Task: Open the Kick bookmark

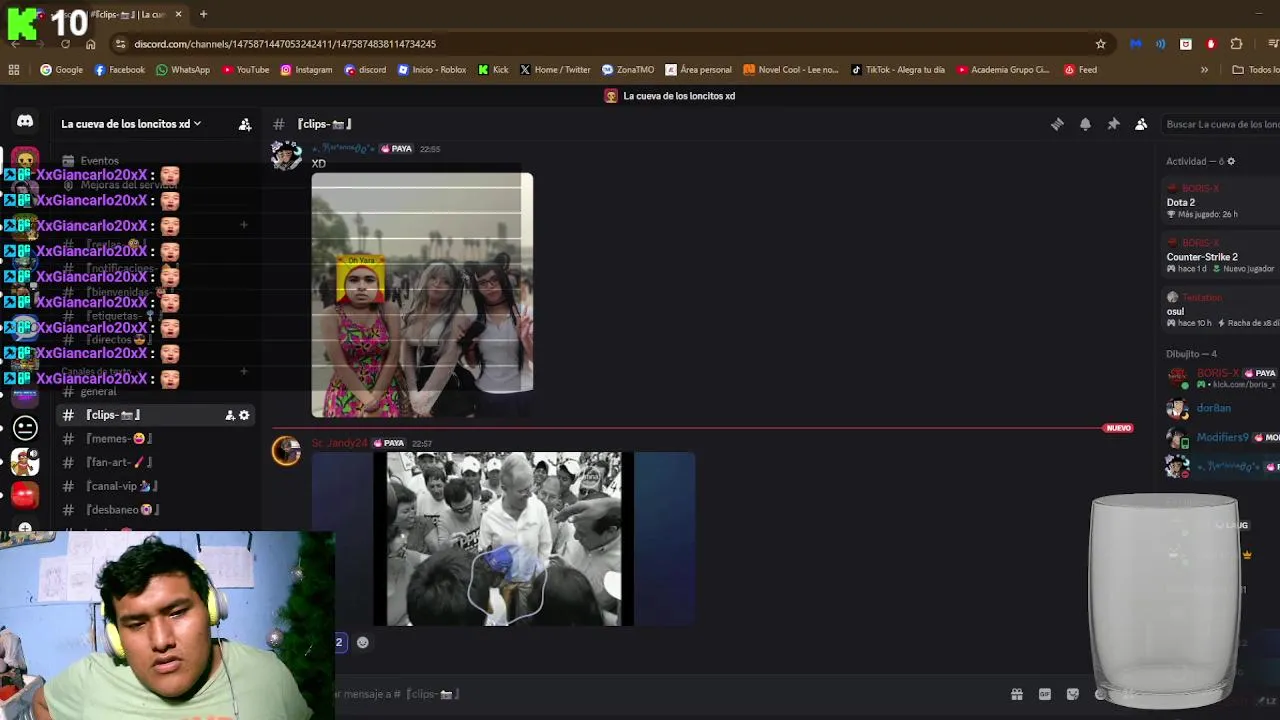Action: [x=493, y=70]
